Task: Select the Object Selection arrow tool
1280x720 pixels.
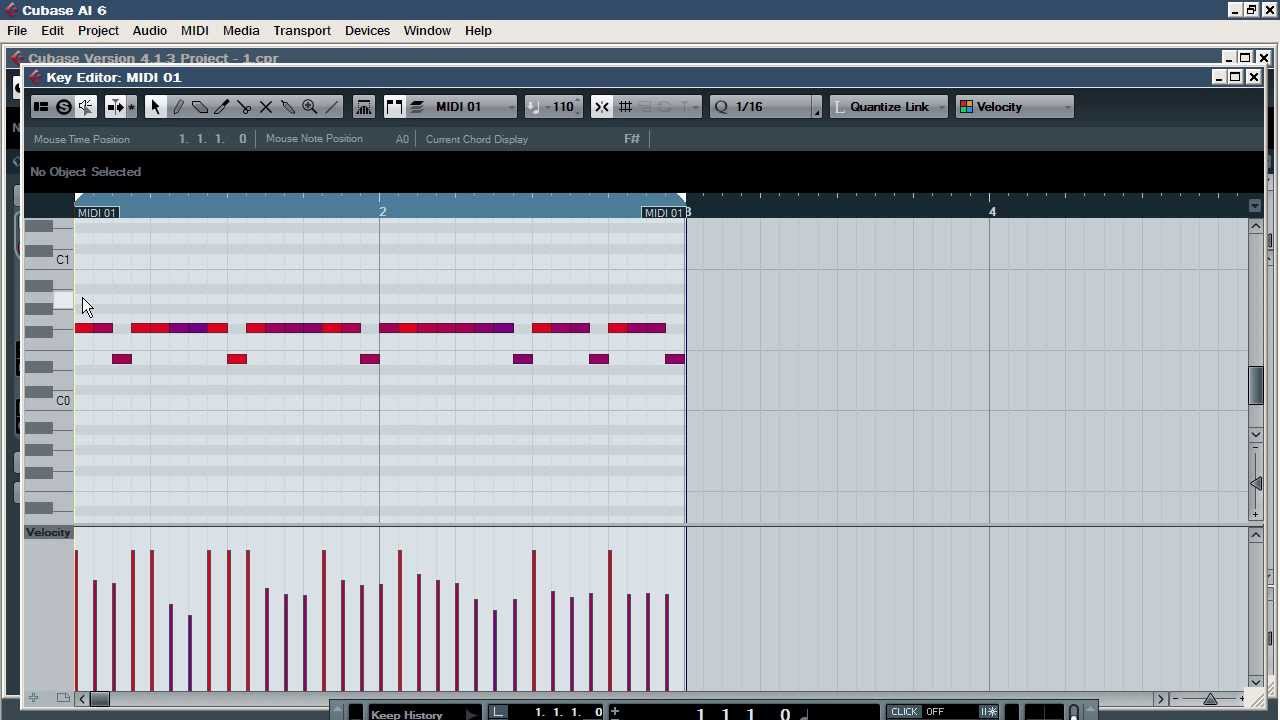Action: pyautogui.click(x=155, y=107)
